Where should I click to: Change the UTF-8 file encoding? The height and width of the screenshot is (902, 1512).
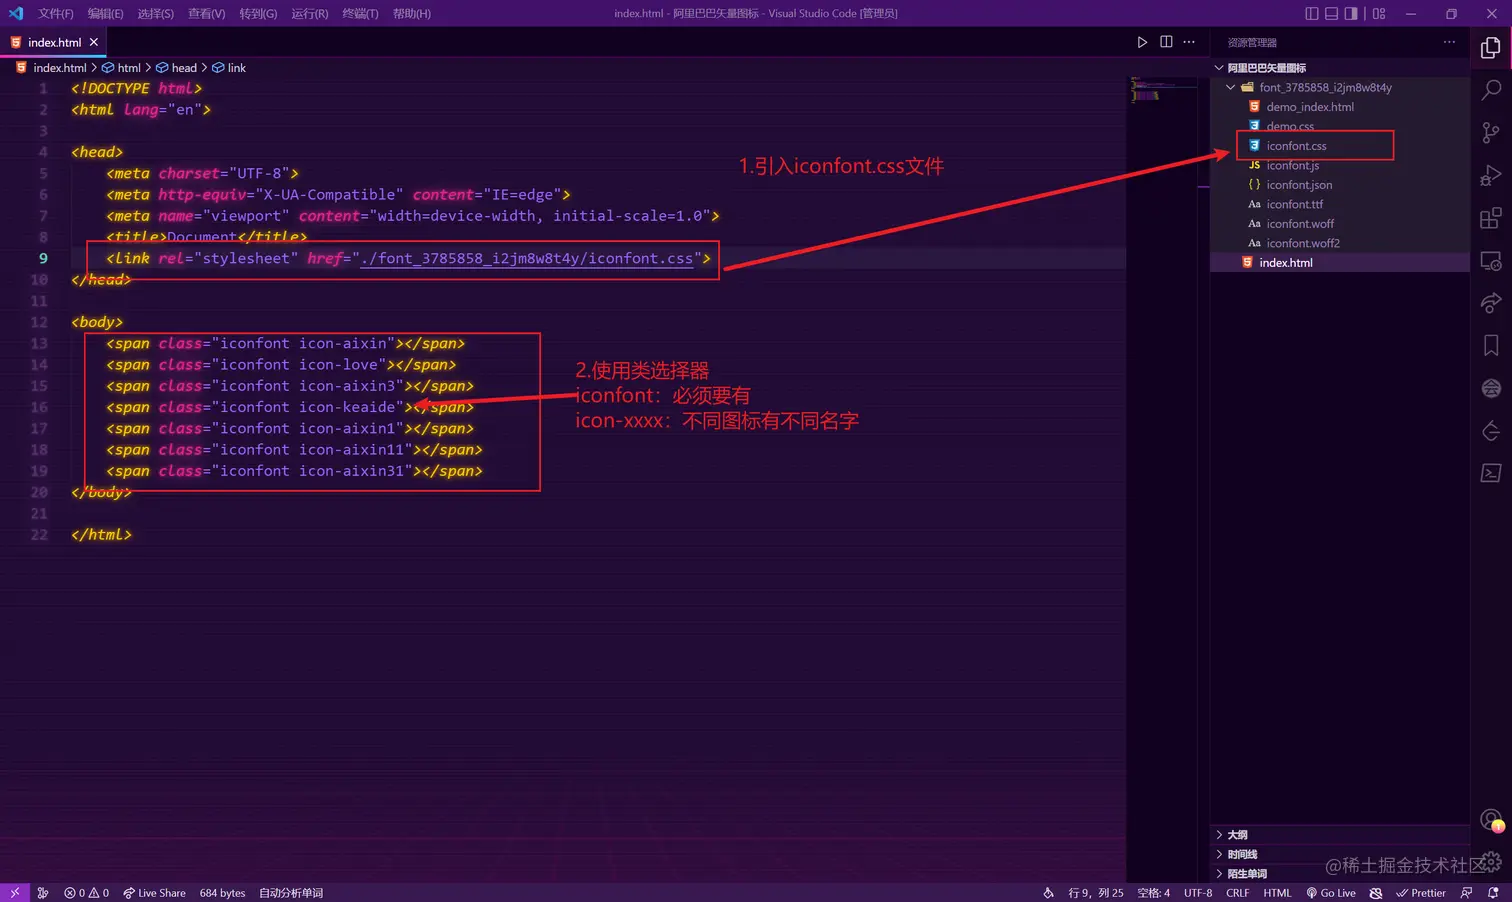[1198, 893]
